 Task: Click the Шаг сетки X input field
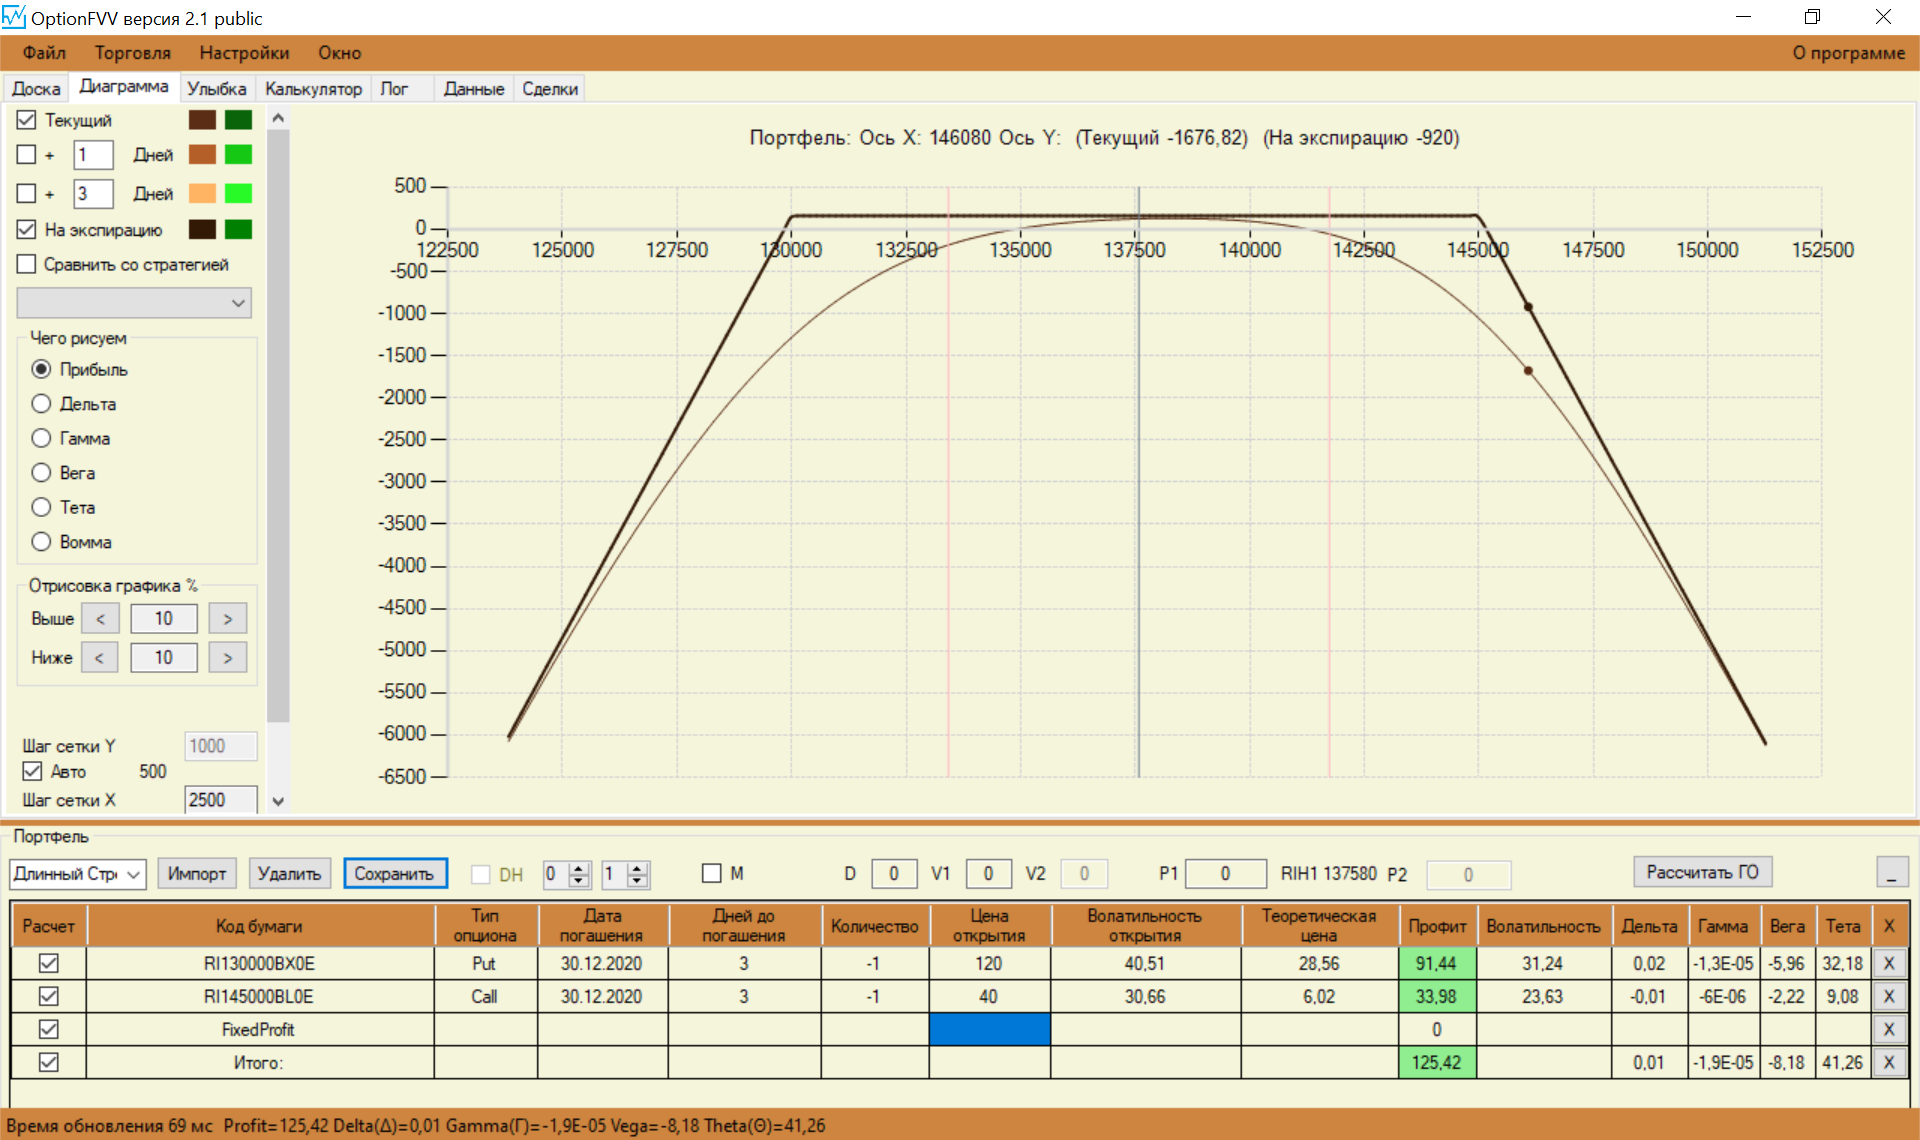tap(220, 799)
